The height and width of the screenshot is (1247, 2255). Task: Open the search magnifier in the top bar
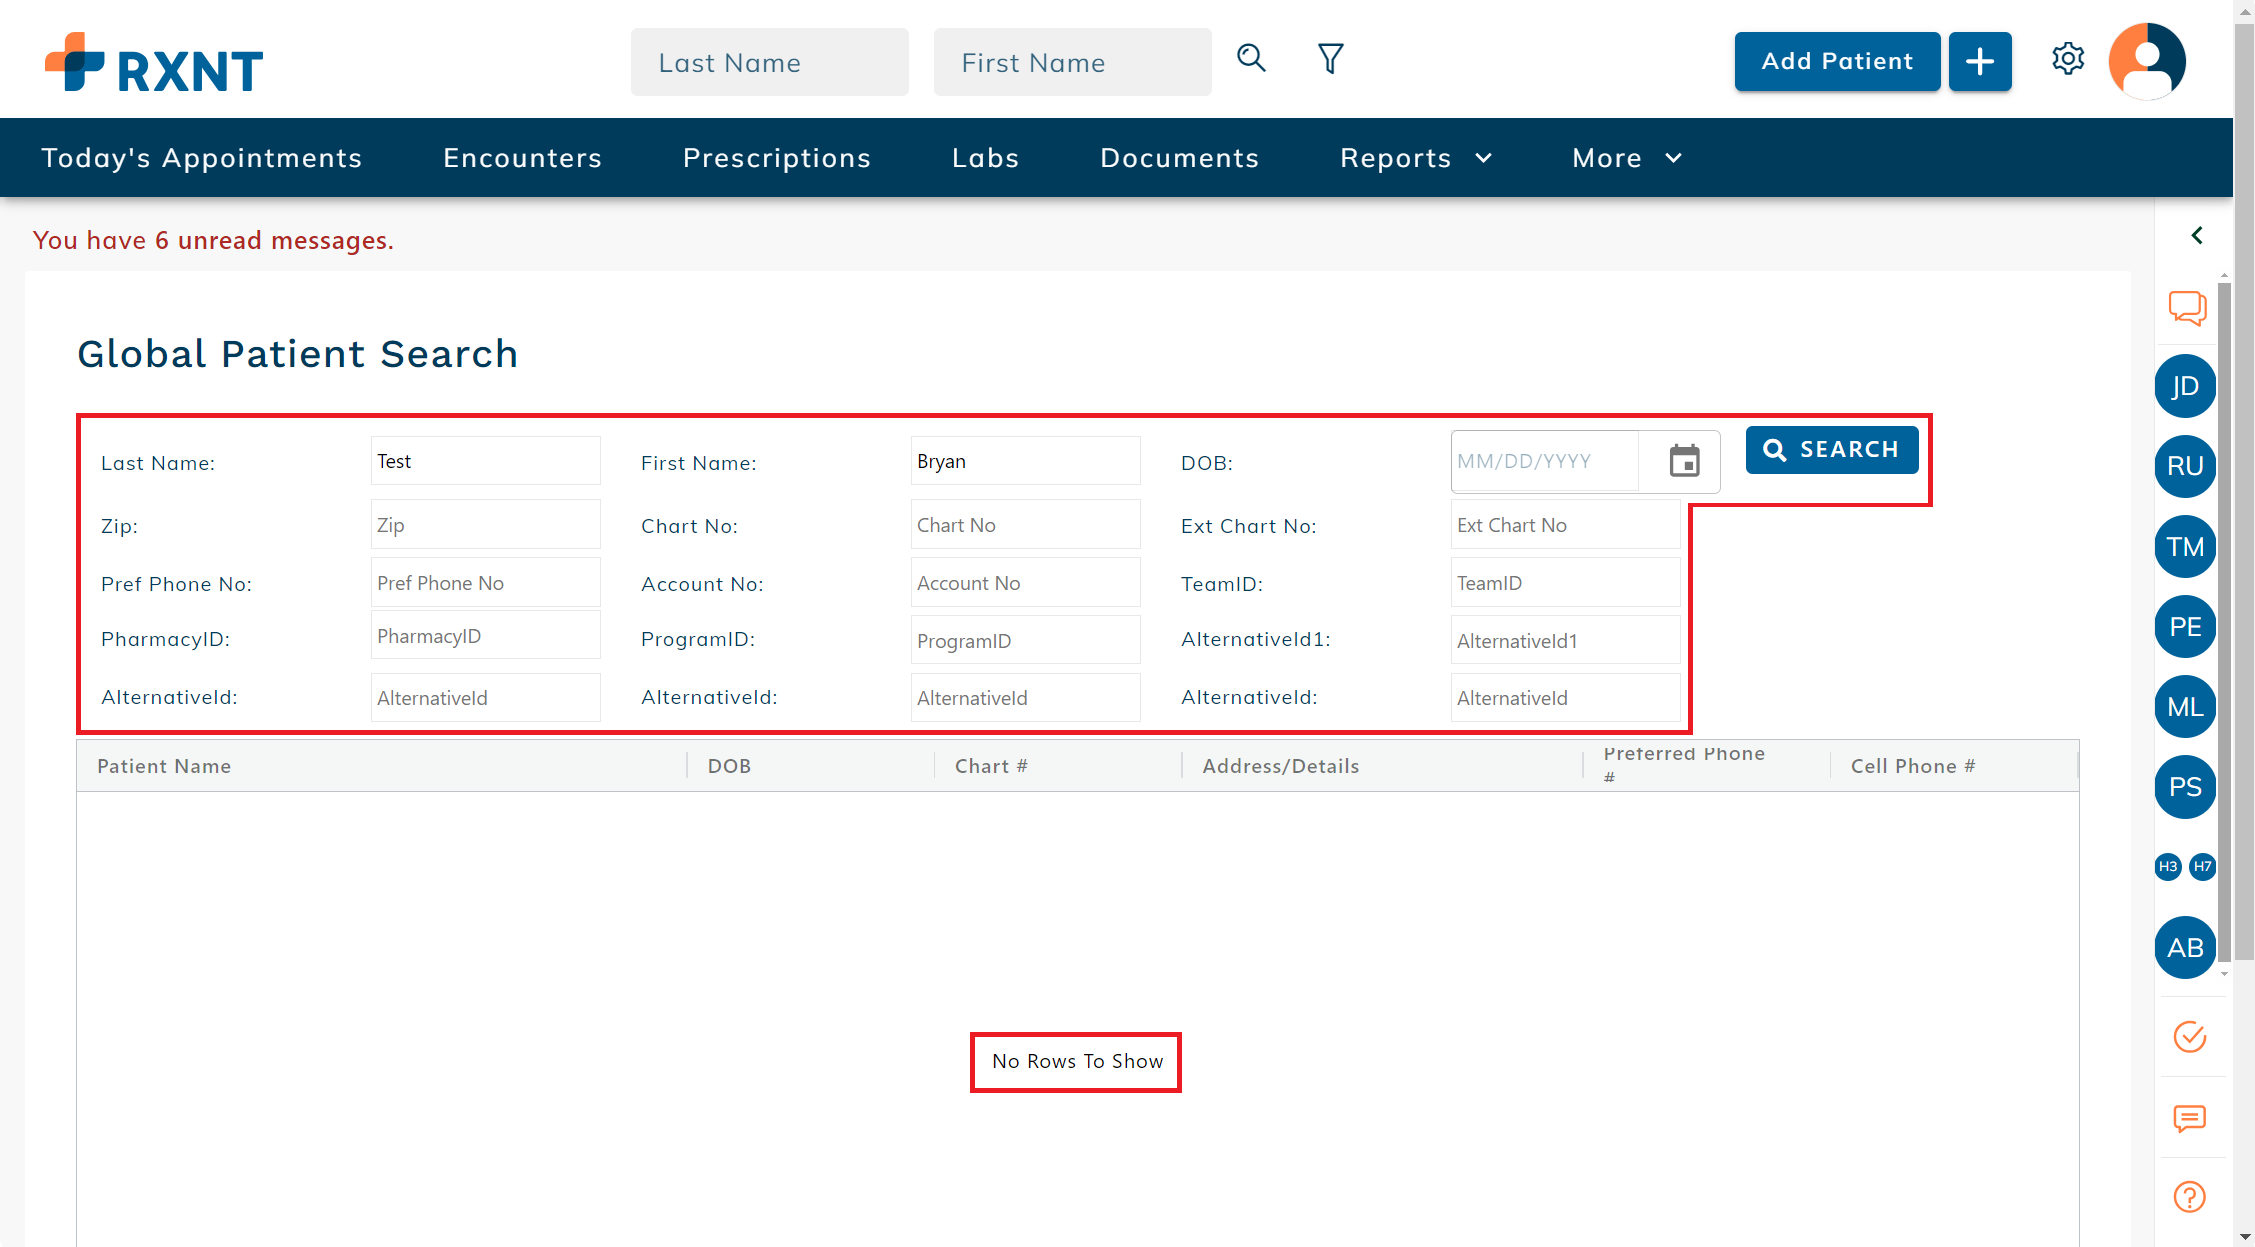pos(1251,59)
